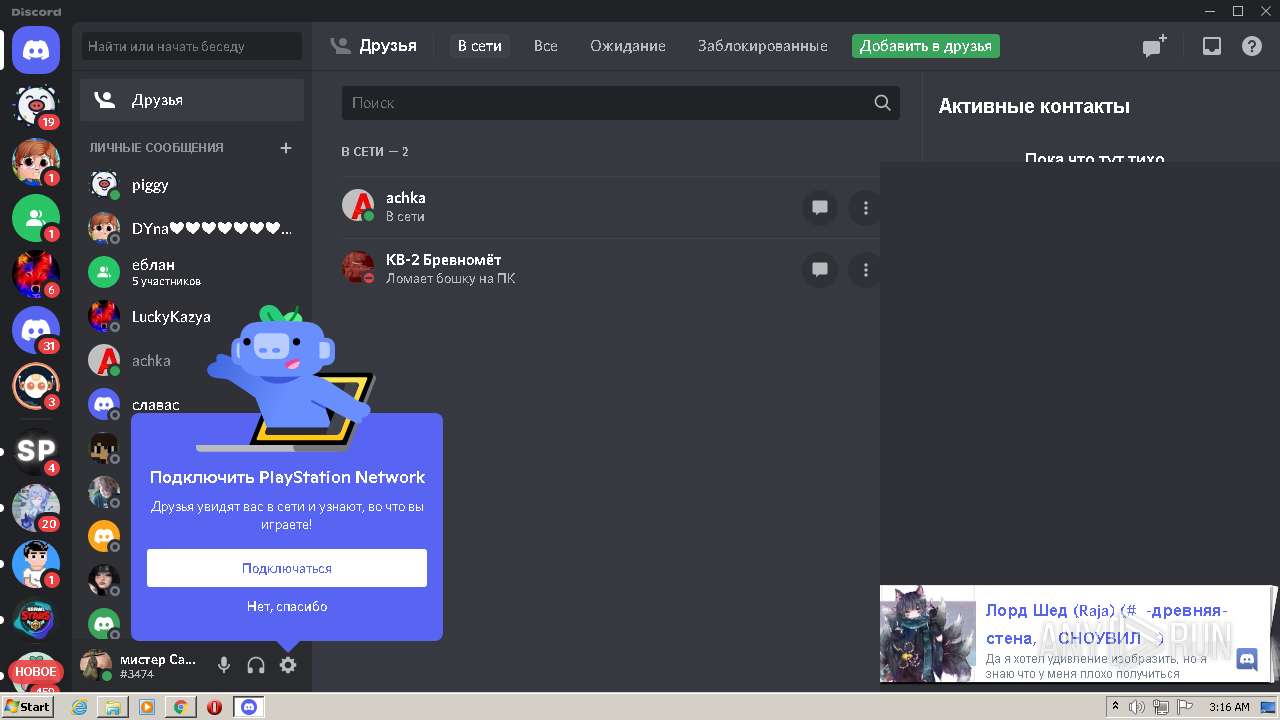Click the 'Друзья' sidebar item
The width and height of the screenshot is (1280, 720).
pos(192,100)
